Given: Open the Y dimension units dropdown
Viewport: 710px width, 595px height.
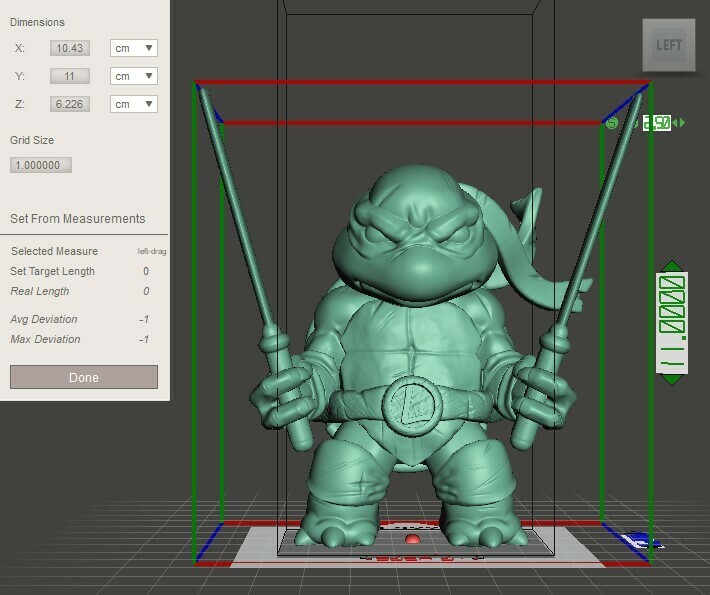Looking at the screenshot, I should click(x=135, y=76).
